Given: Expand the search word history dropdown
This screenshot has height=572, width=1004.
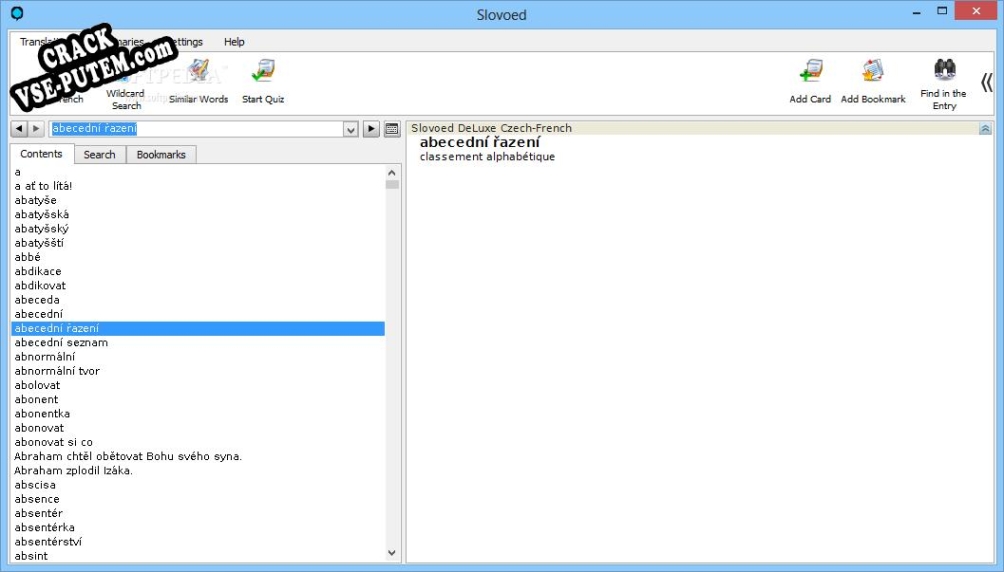Looking at the screenshot, I should coord(350,129).
